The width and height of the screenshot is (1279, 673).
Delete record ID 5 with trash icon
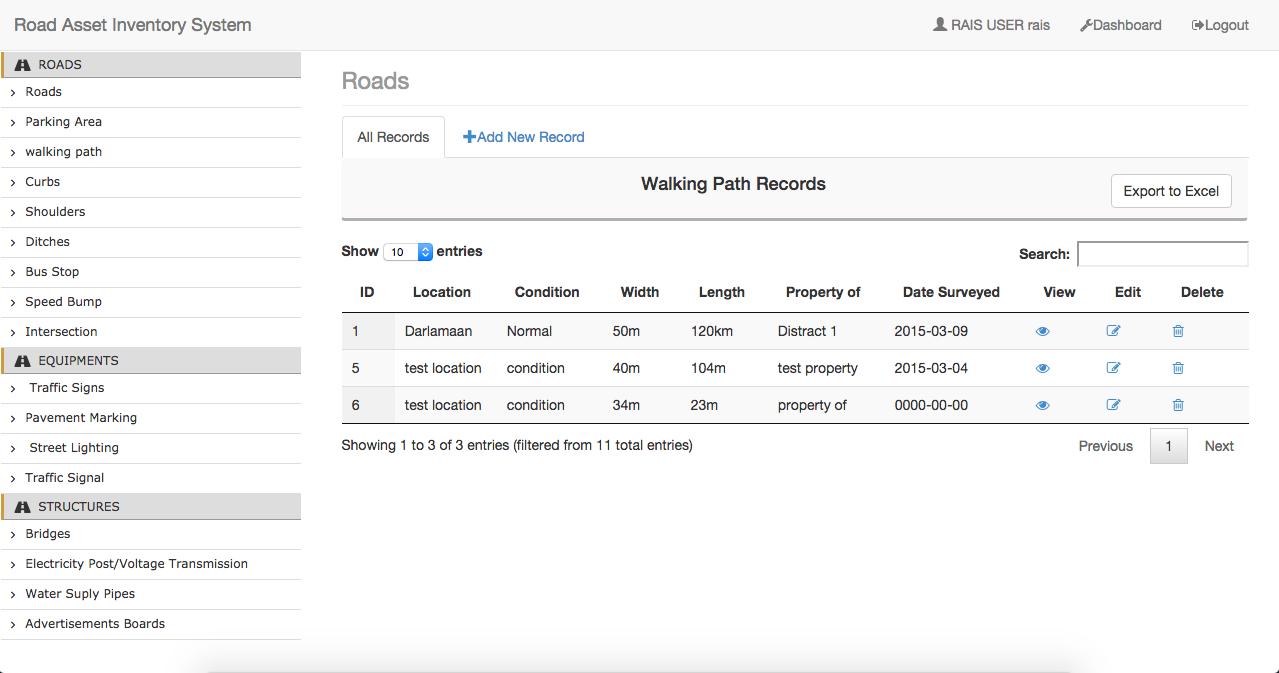point(1178,368)
